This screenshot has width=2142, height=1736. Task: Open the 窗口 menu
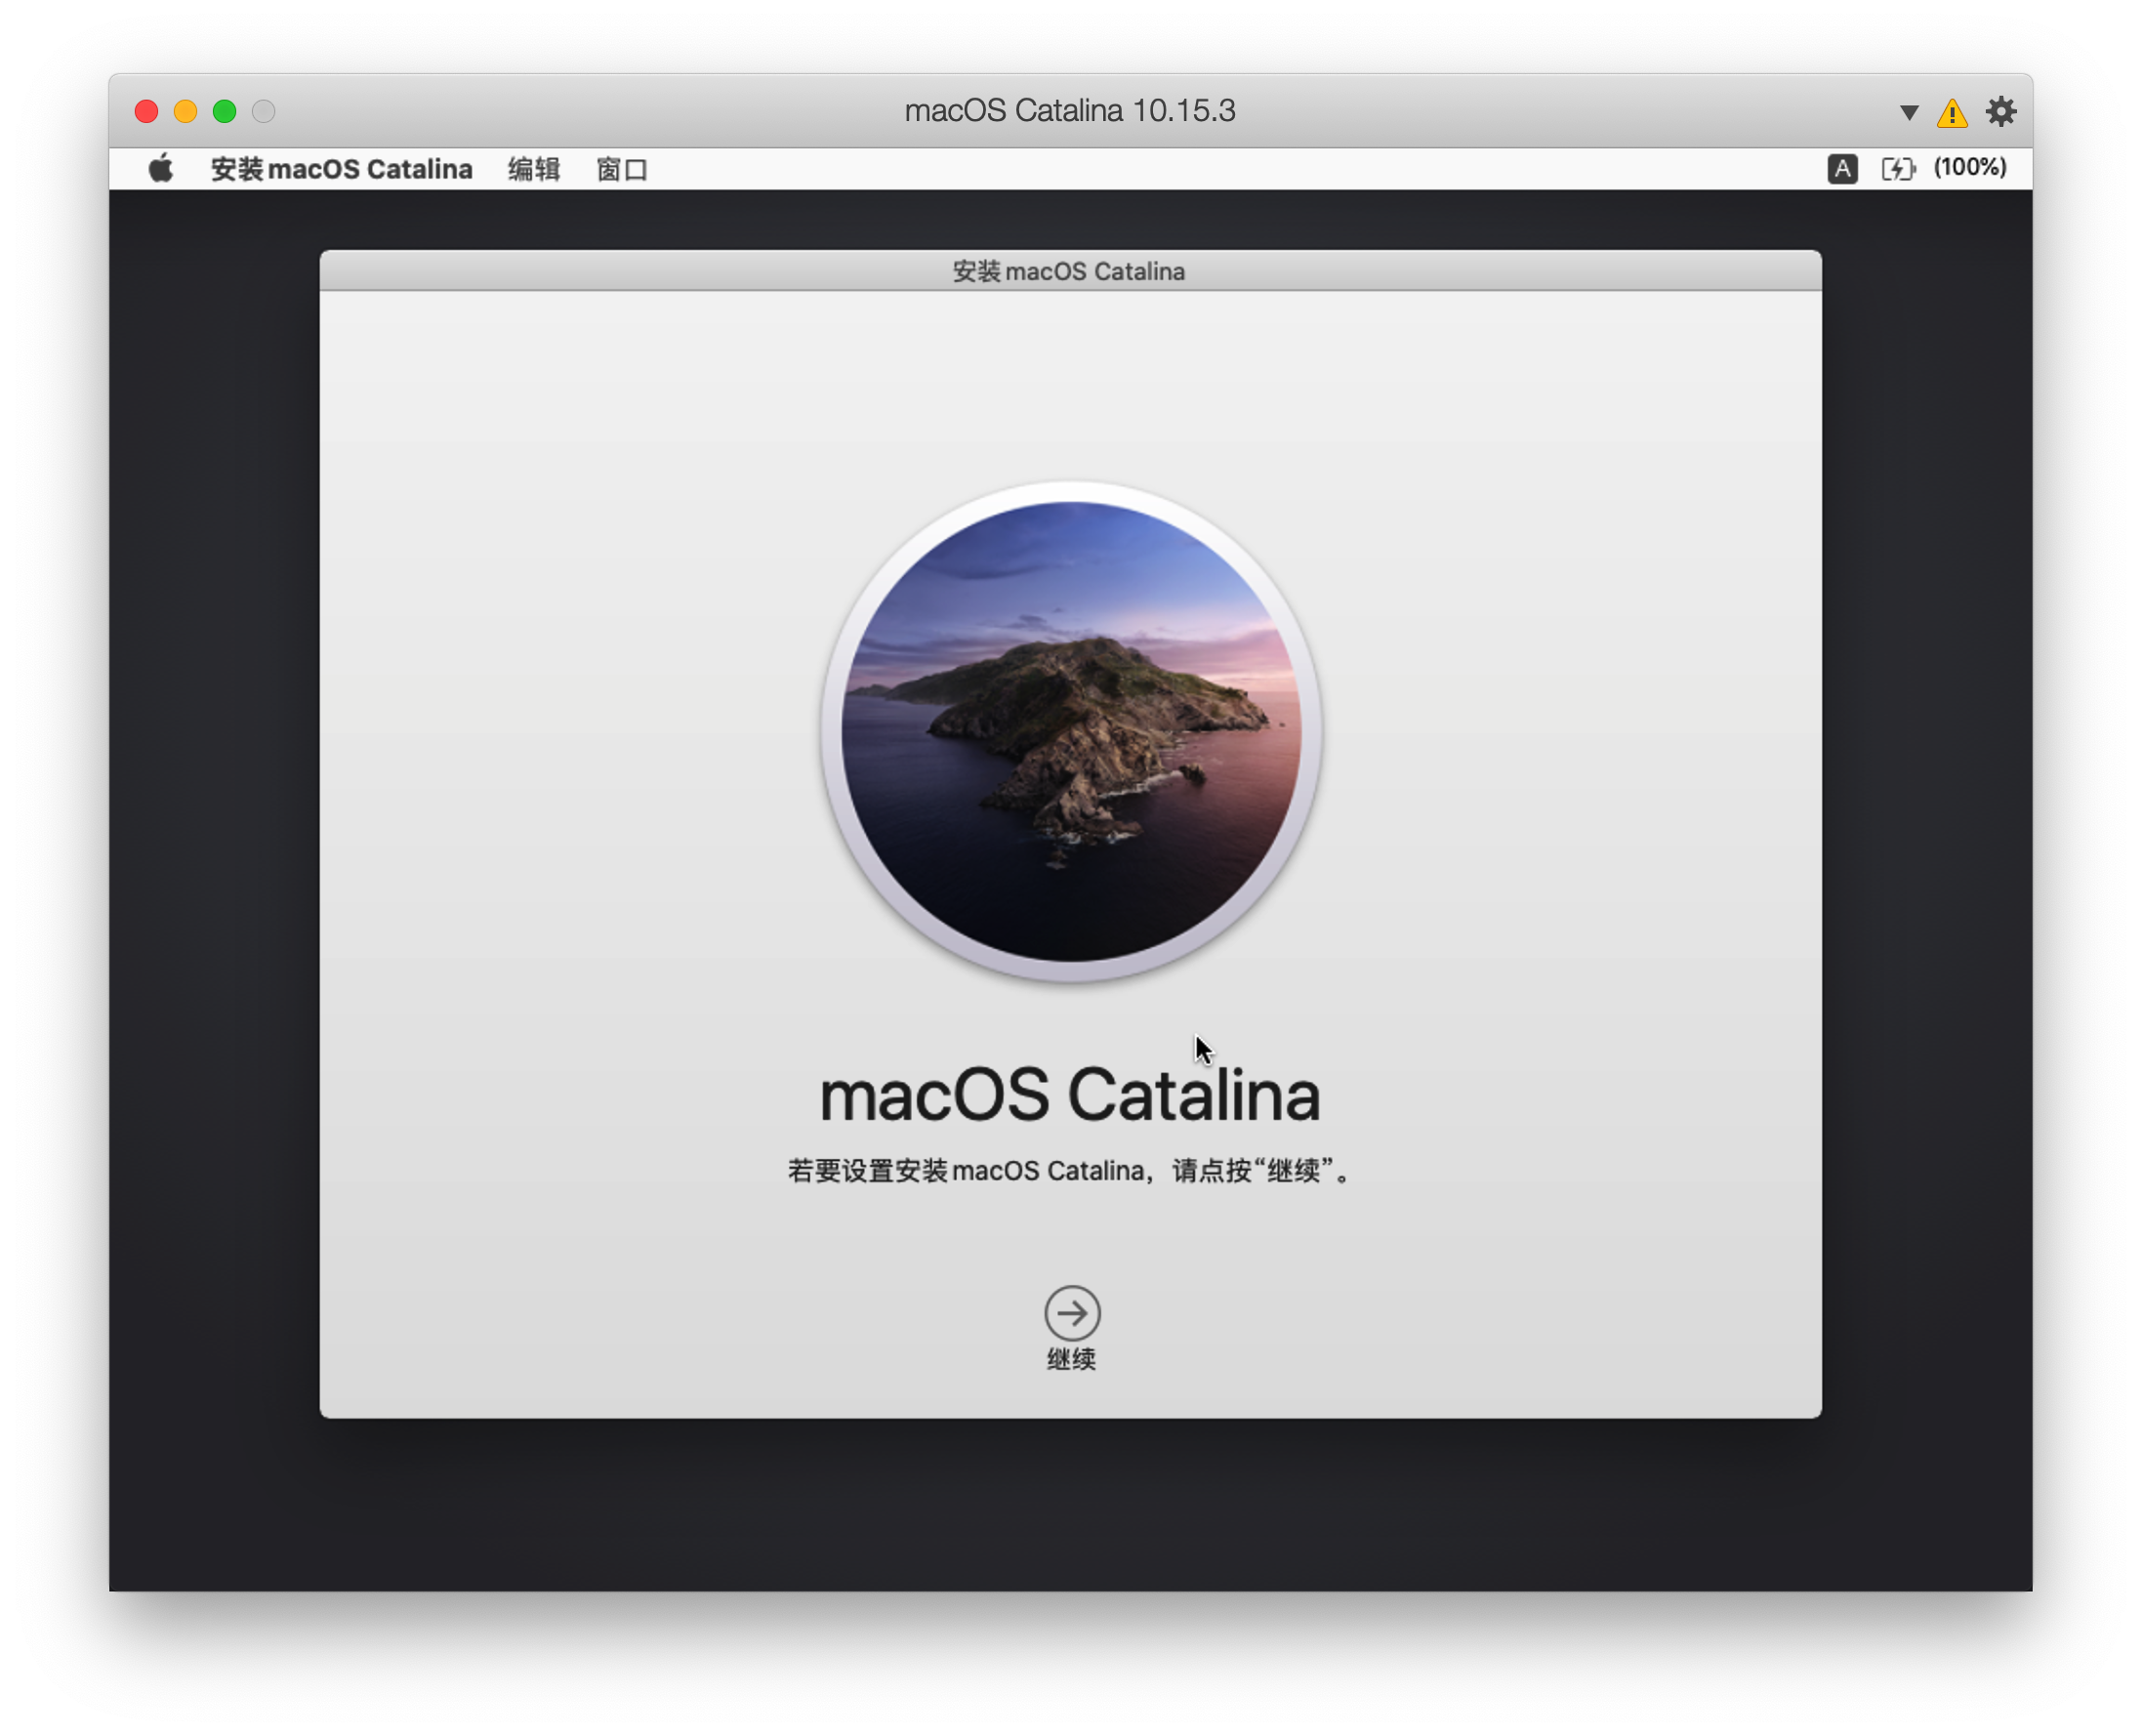[621, 169]
